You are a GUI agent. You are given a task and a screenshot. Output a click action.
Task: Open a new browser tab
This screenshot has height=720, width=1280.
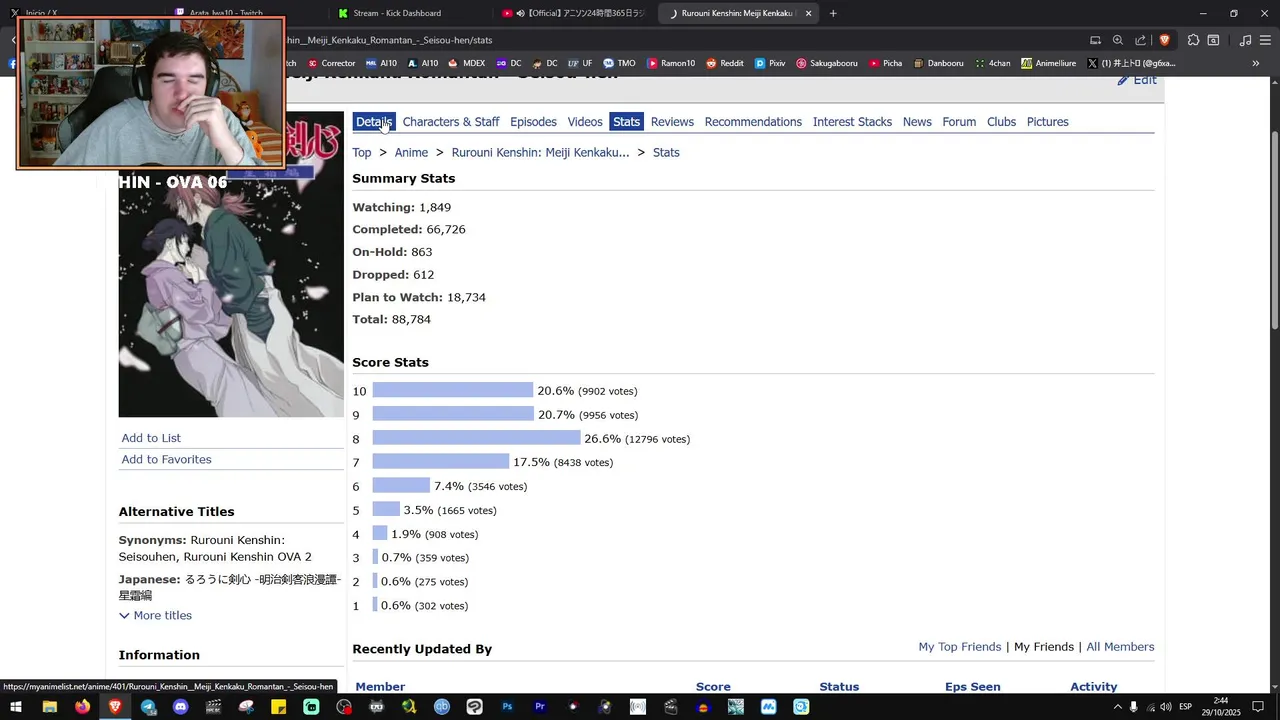tap(833, 13)
